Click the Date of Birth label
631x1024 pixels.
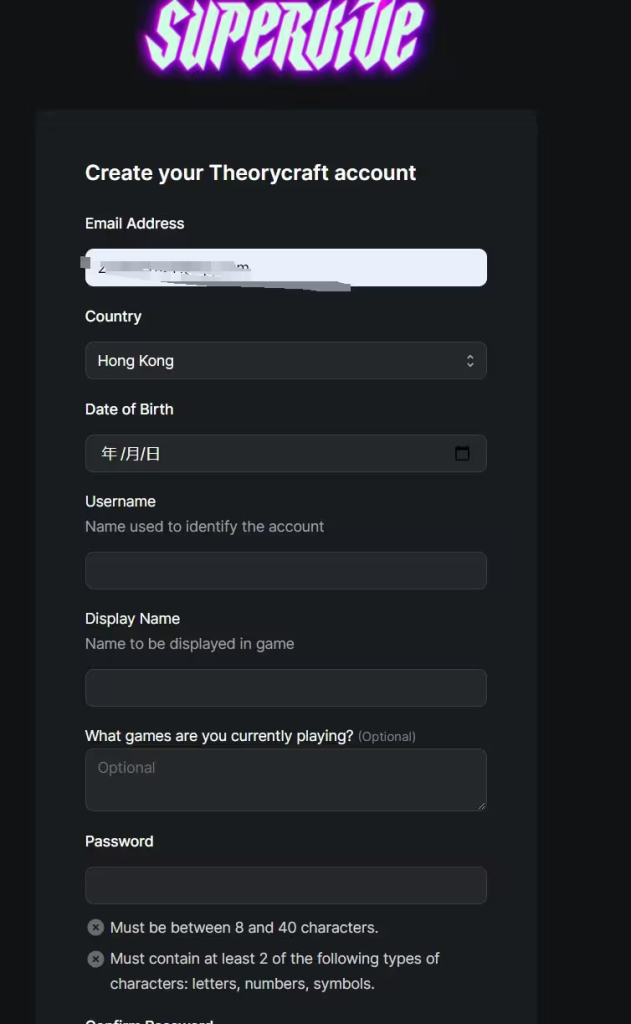click(129, 409)
